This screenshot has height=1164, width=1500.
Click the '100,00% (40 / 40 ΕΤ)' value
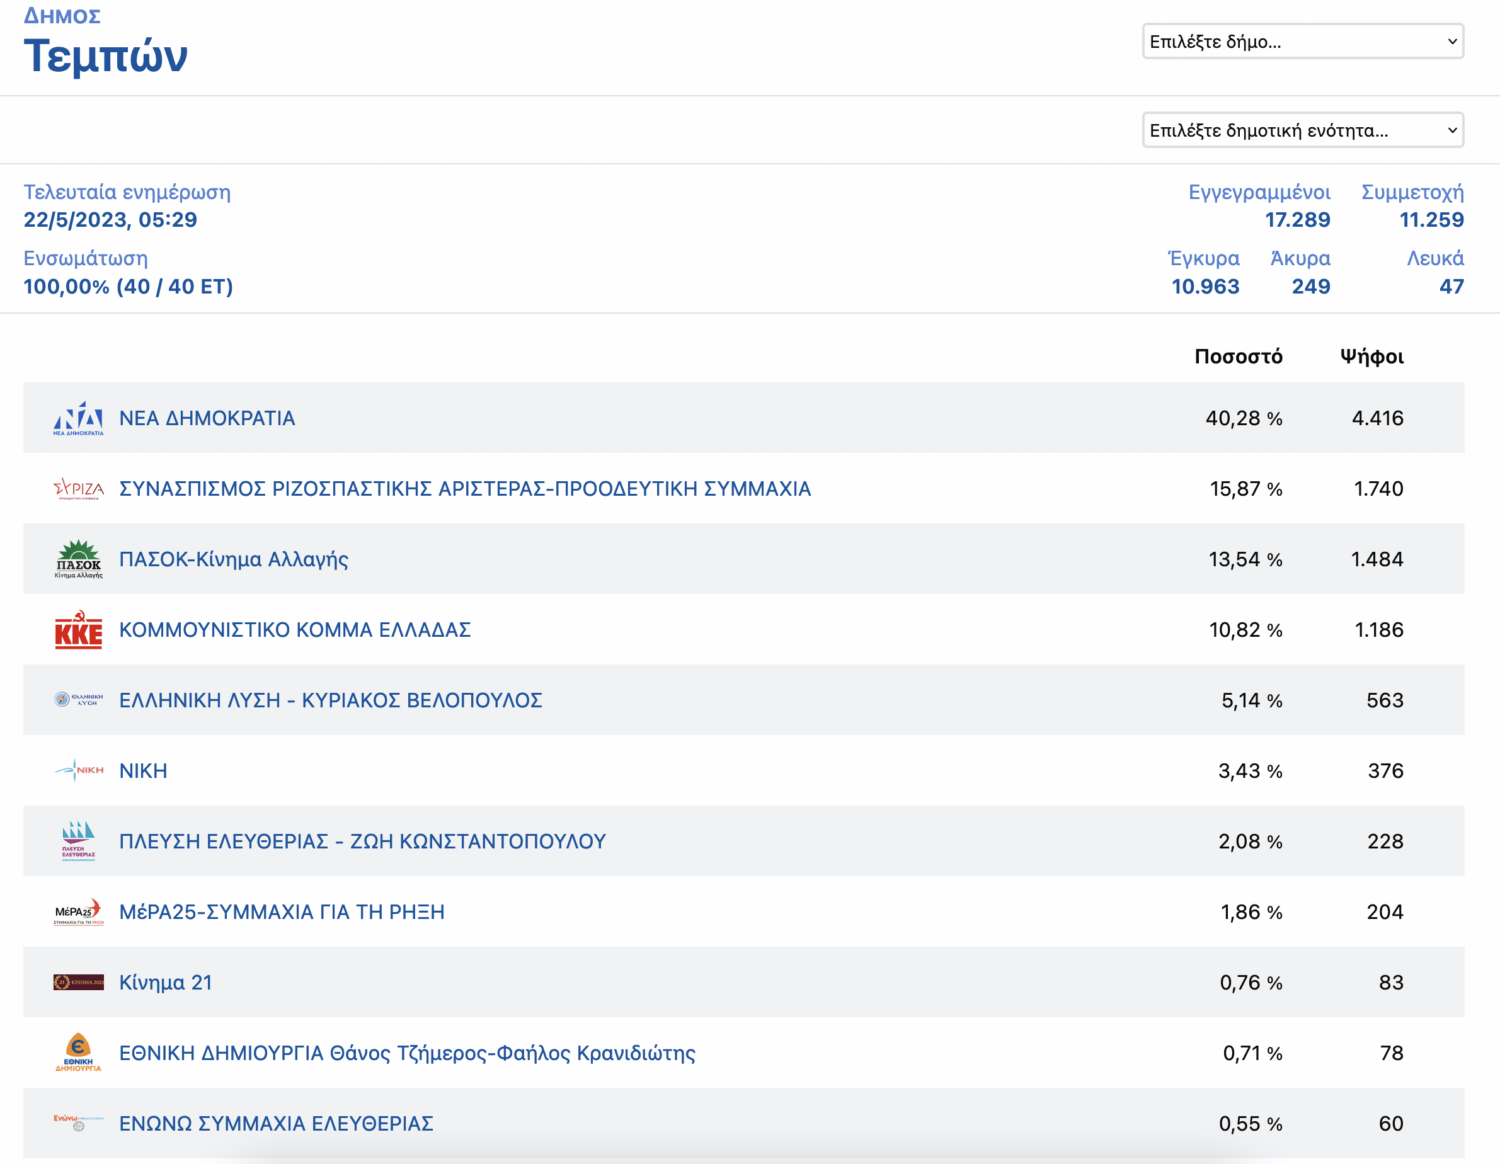[128, 286]
